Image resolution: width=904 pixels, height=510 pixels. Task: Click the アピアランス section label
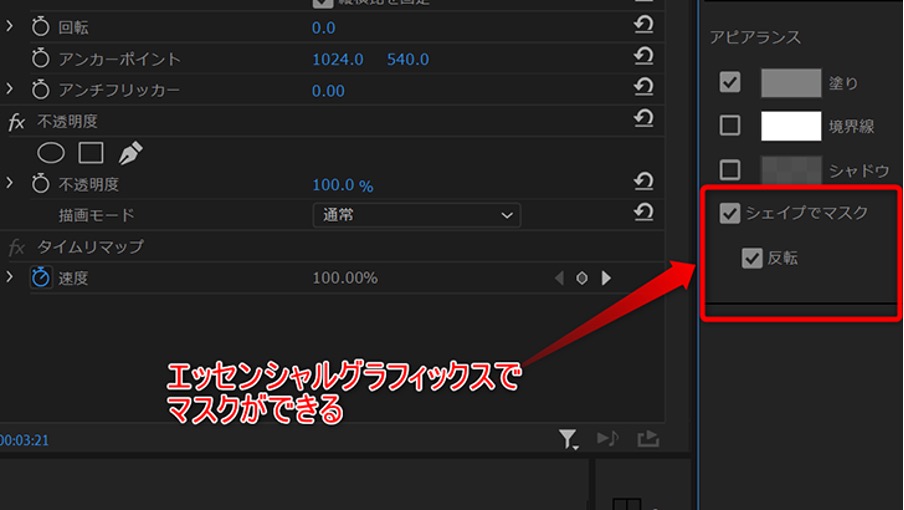(x=755, y=37)
